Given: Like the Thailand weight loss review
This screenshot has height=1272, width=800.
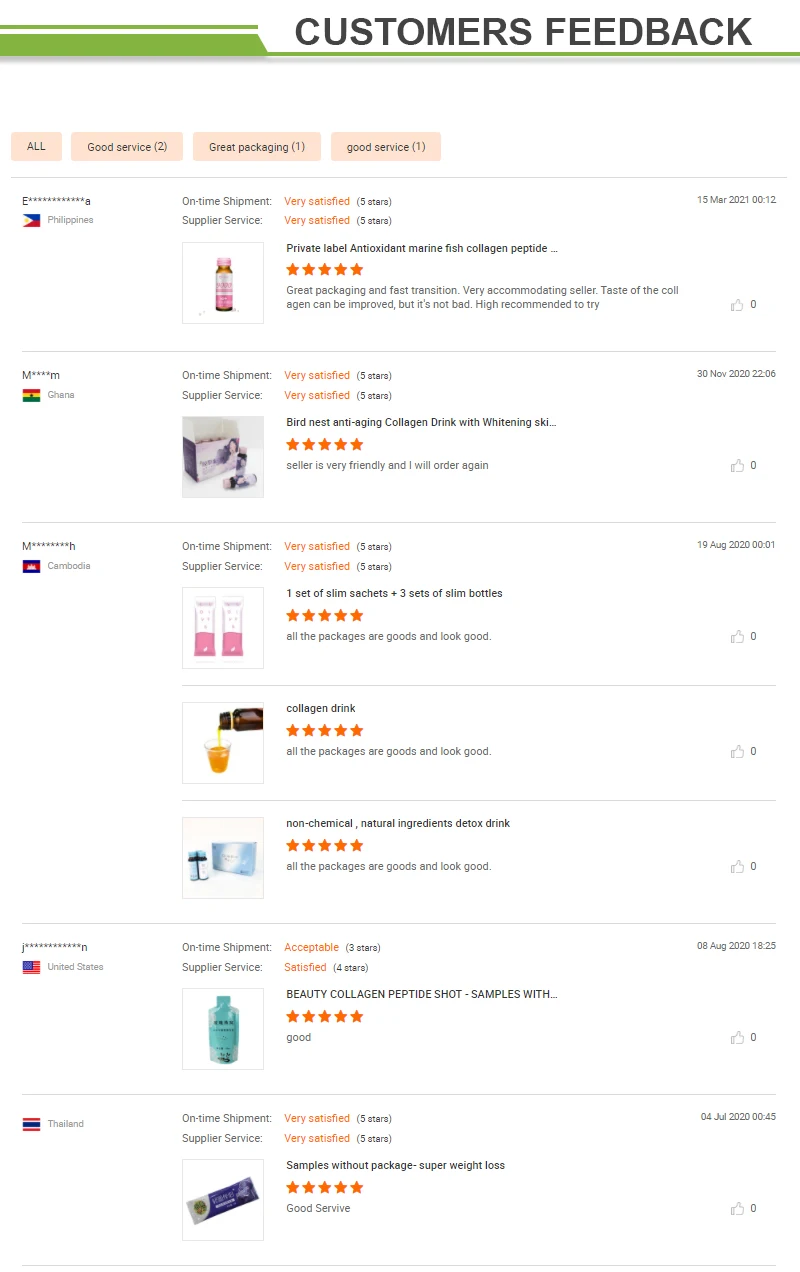Looking at the screenshot, I should point(737,1208).
